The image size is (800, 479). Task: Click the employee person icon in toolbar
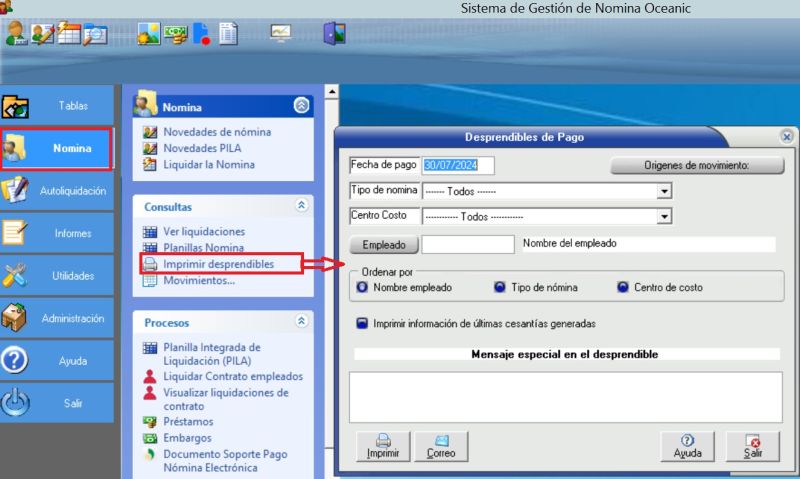coord(15,34)
